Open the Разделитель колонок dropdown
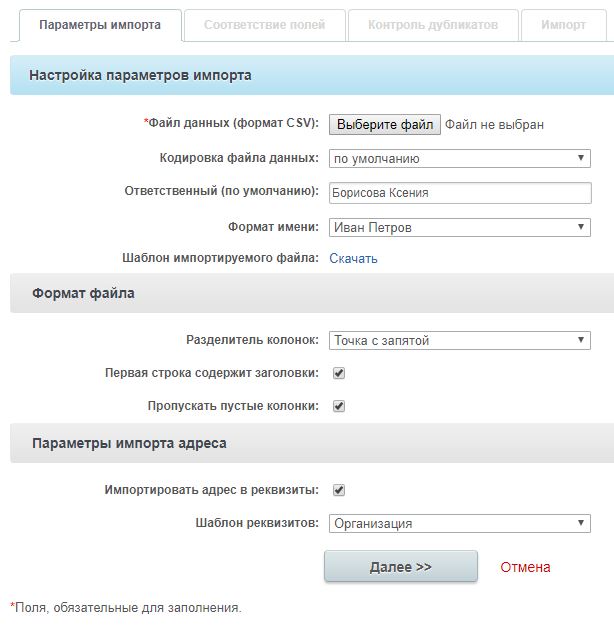 click(460, 341)
